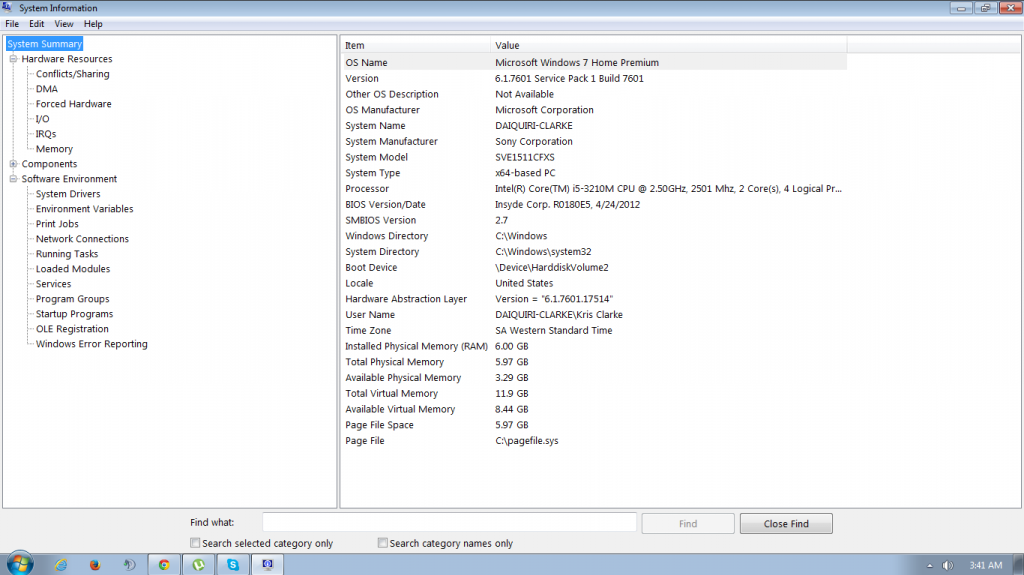Select Forced Hardware tree item
1024x575 pixels.
73,104
